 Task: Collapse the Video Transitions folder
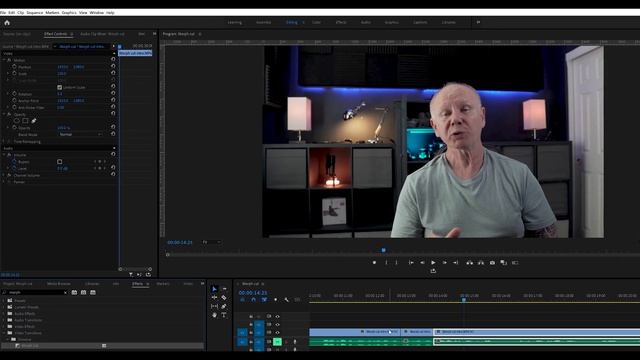click(x=4, y=333)
